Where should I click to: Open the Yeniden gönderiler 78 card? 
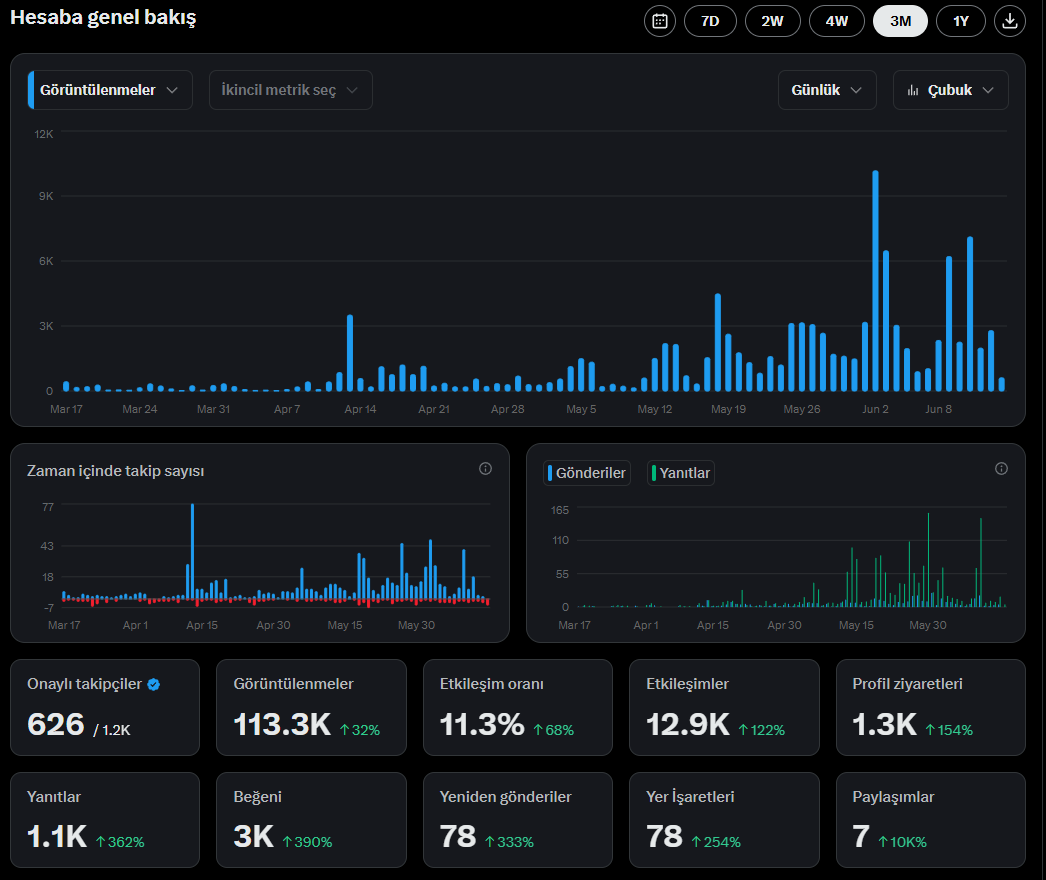tap(518, 820)
